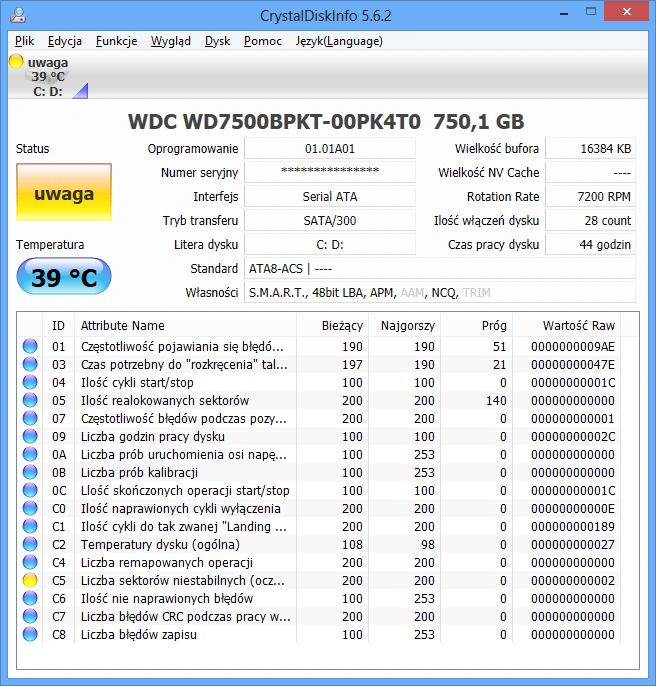
Task: Click the blue status icon for attribute 01
Action: click(30, 346)
